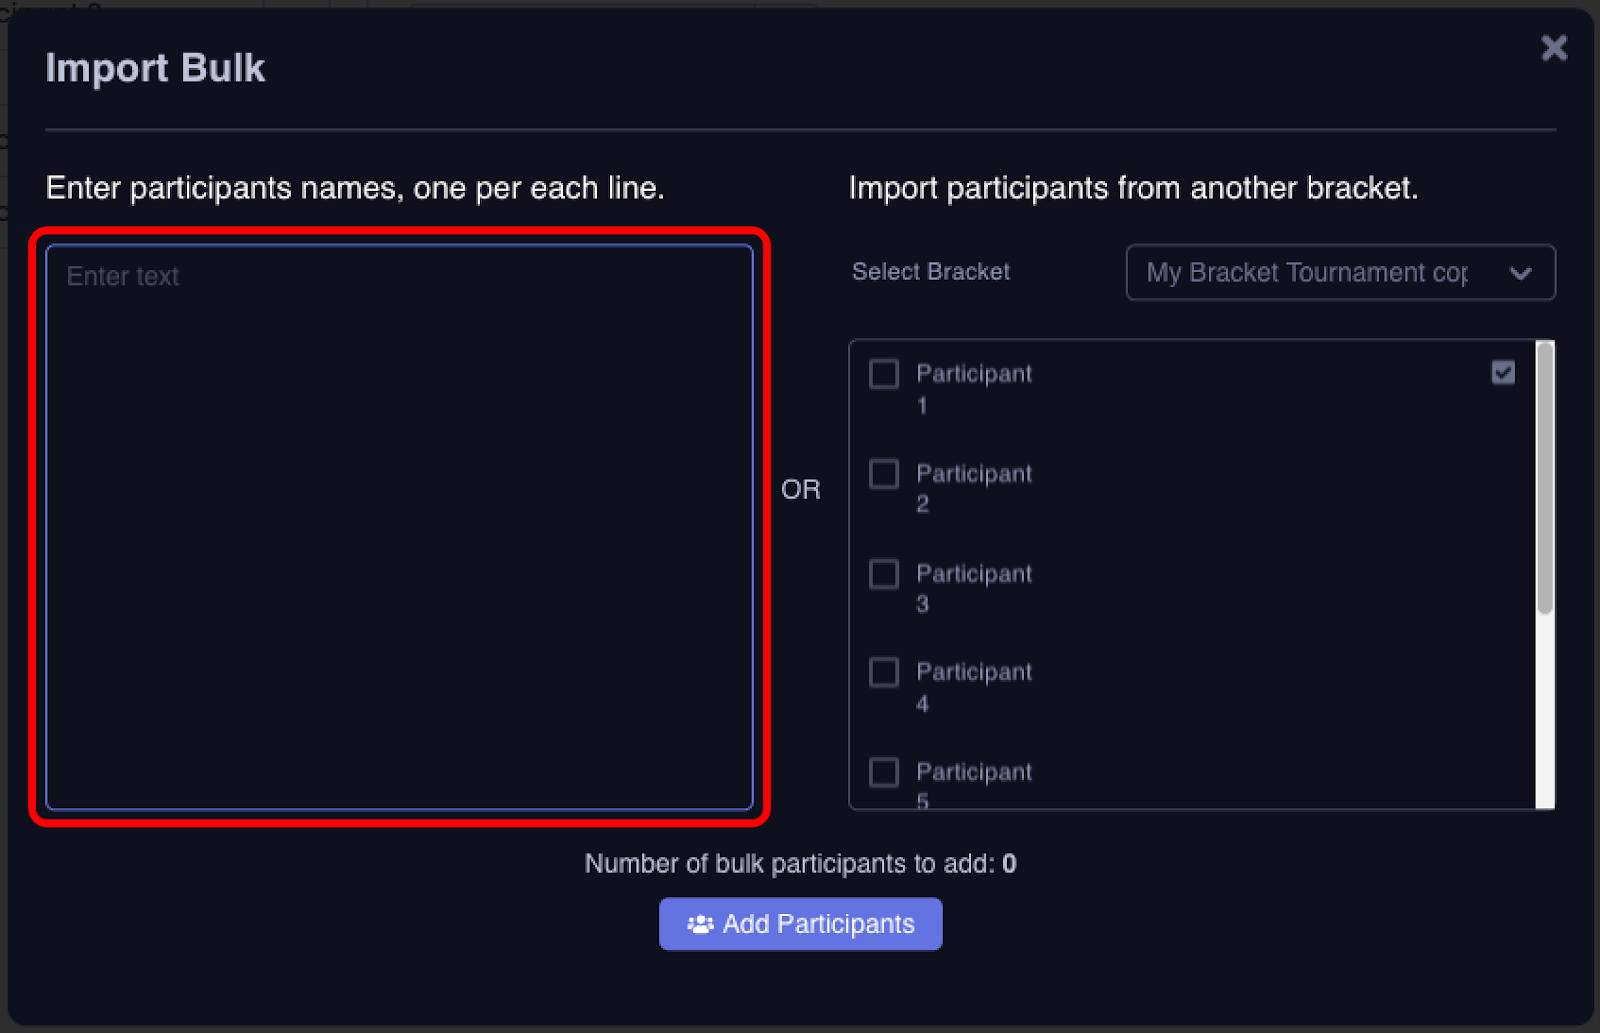Screen dimensions: 1600x1033
Task: Select Participant 4 from the list
Action: pos(883,672)
